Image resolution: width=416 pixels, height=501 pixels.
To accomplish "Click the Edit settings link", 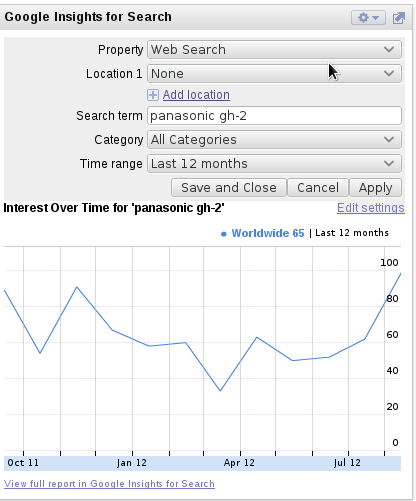I will (371, 208).
